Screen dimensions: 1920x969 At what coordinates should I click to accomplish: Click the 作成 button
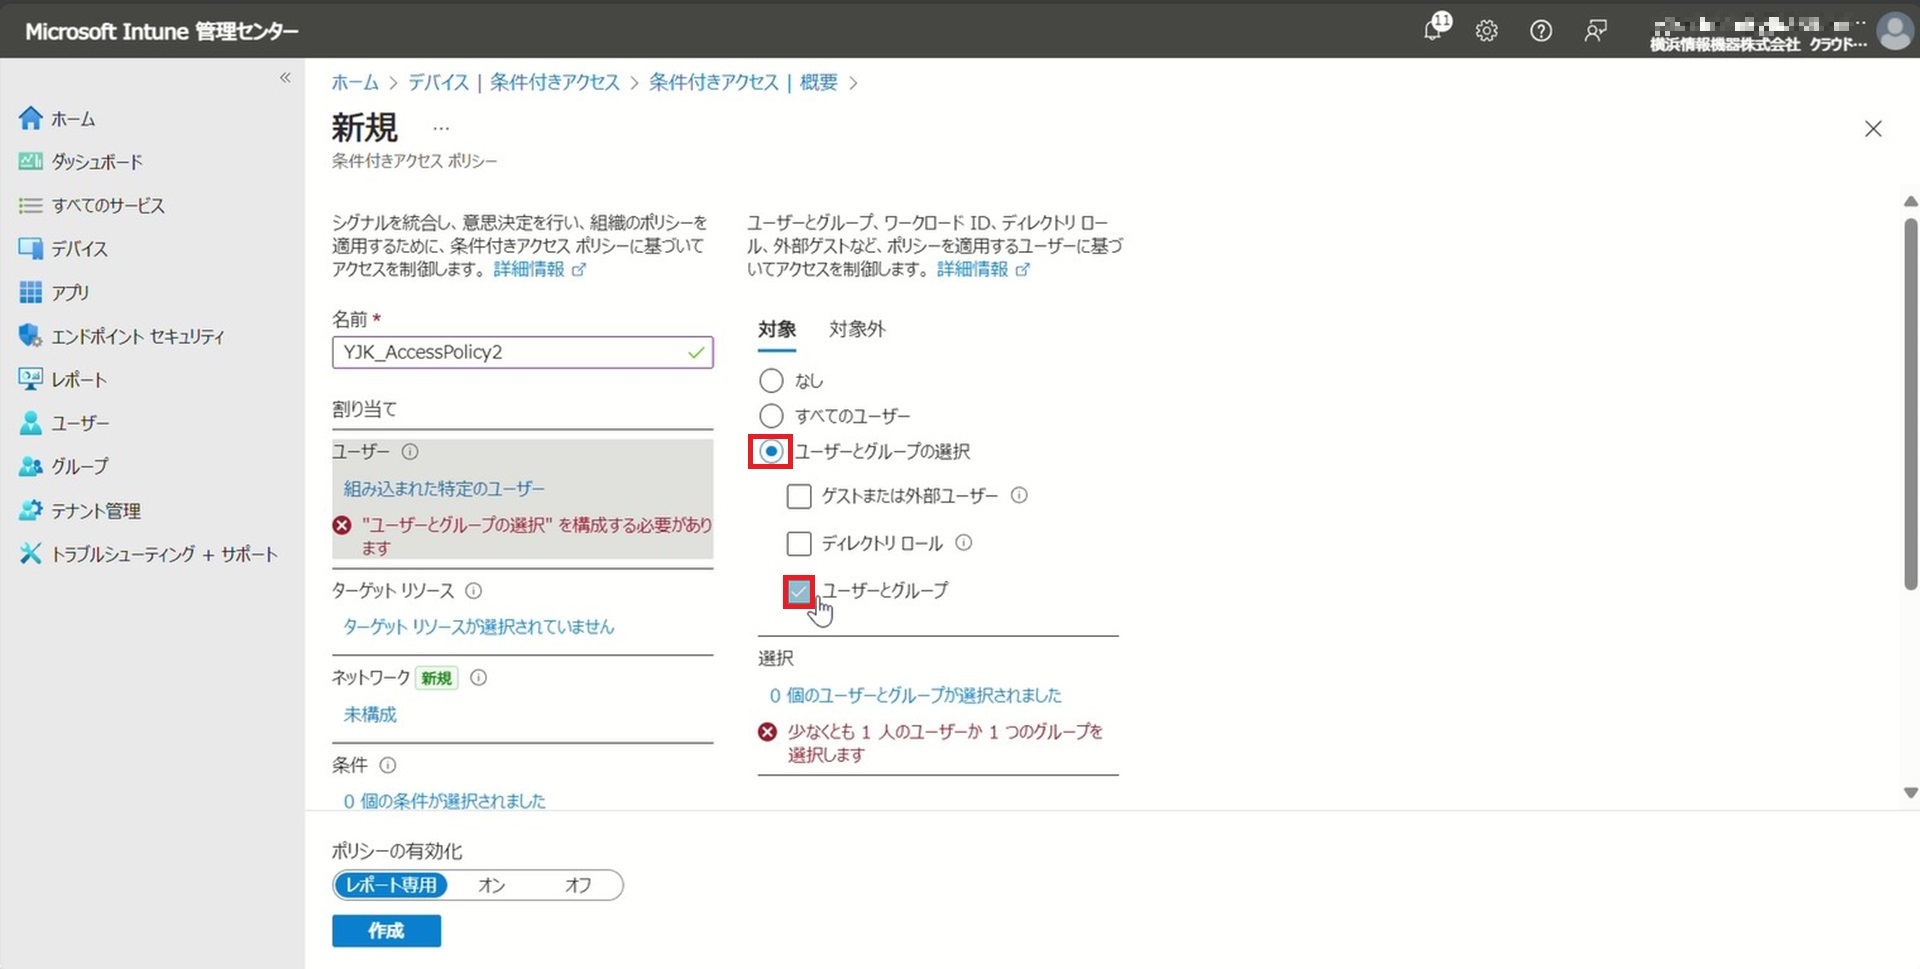[x=386, y=931]
